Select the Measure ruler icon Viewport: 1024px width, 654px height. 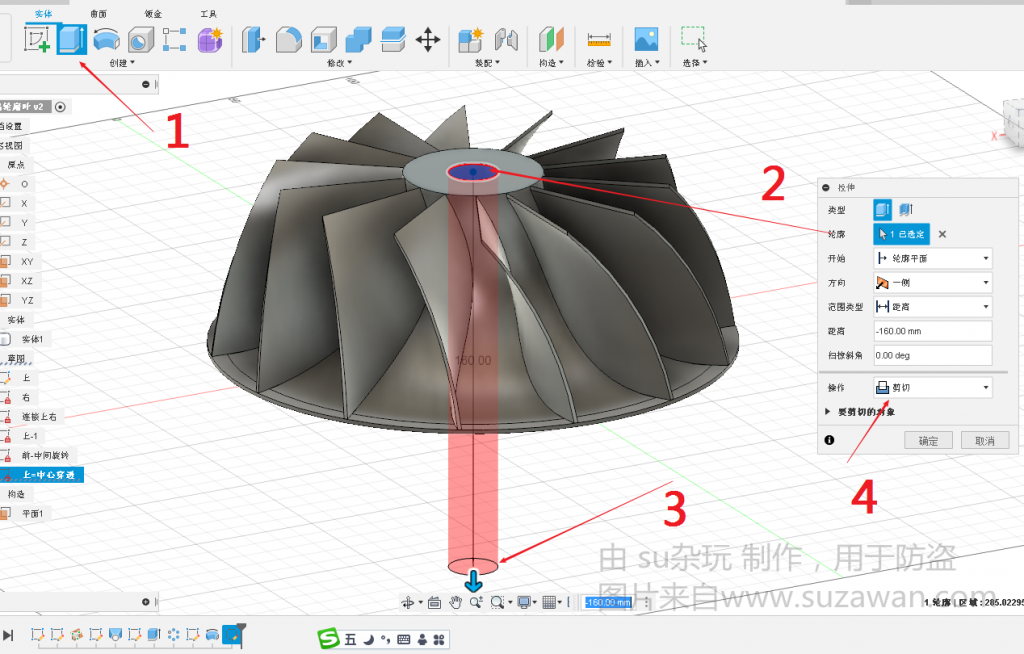pos(599,40)
